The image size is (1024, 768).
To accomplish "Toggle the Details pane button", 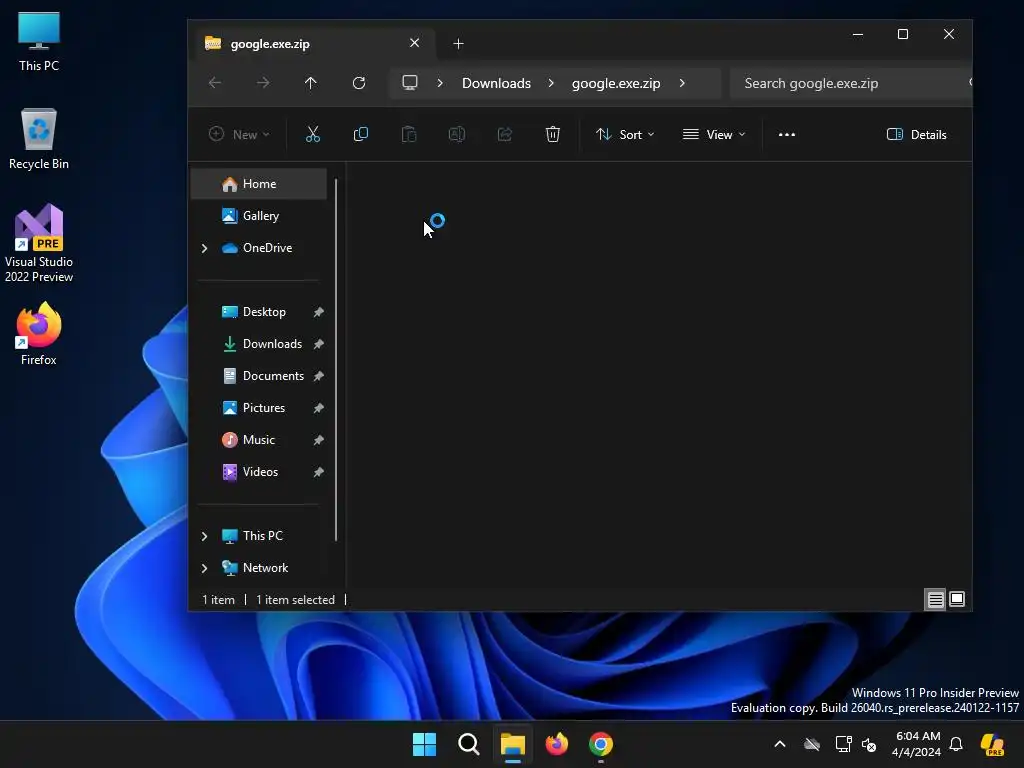I will 916,135.
